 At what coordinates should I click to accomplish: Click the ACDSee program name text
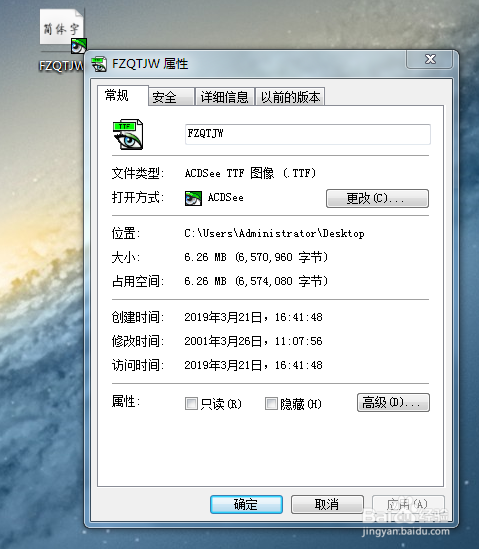(x=225, y=198)
